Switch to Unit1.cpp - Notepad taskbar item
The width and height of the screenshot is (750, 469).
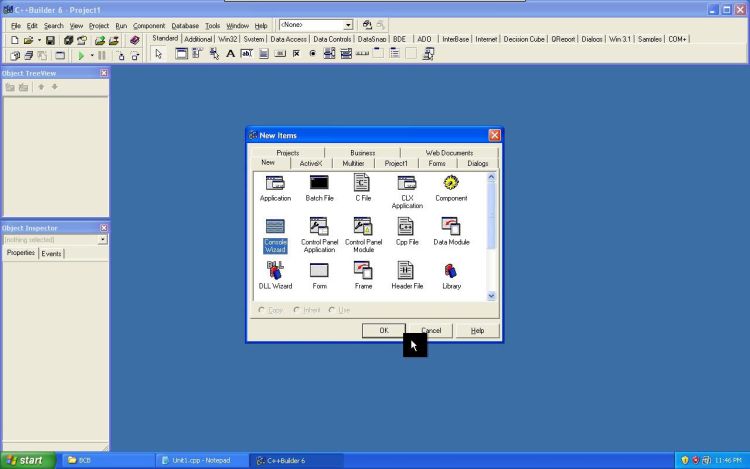[x=201, y=460]
